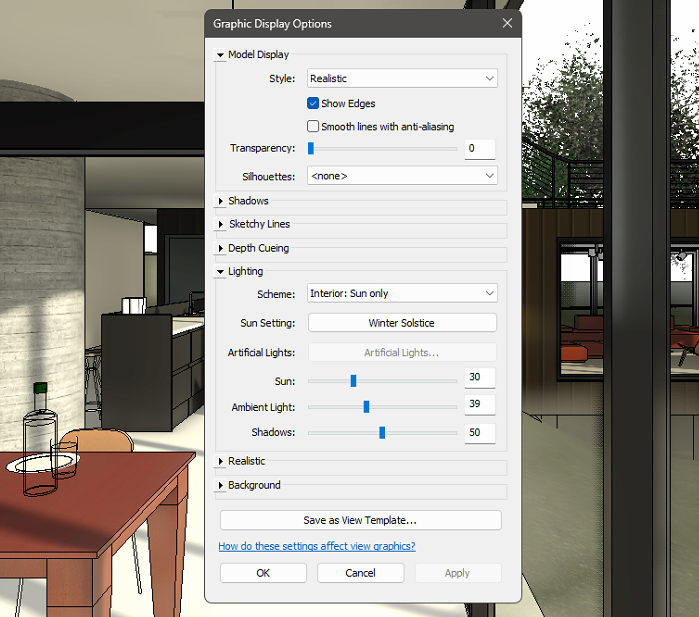Expand the Depth Cueing section
This screenshot has width=699, height=617.
point(220,248)
